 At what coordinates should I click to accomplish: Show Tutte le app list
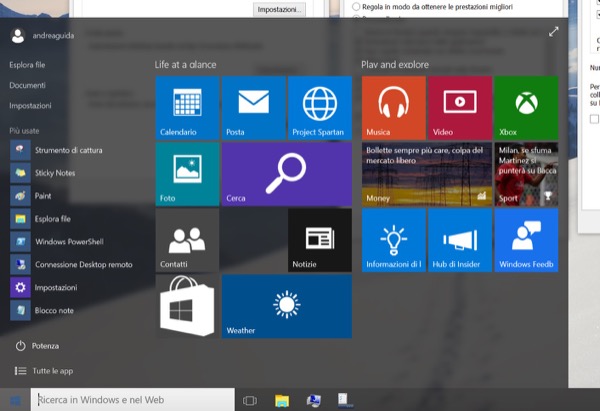click(x=44, y=371)
